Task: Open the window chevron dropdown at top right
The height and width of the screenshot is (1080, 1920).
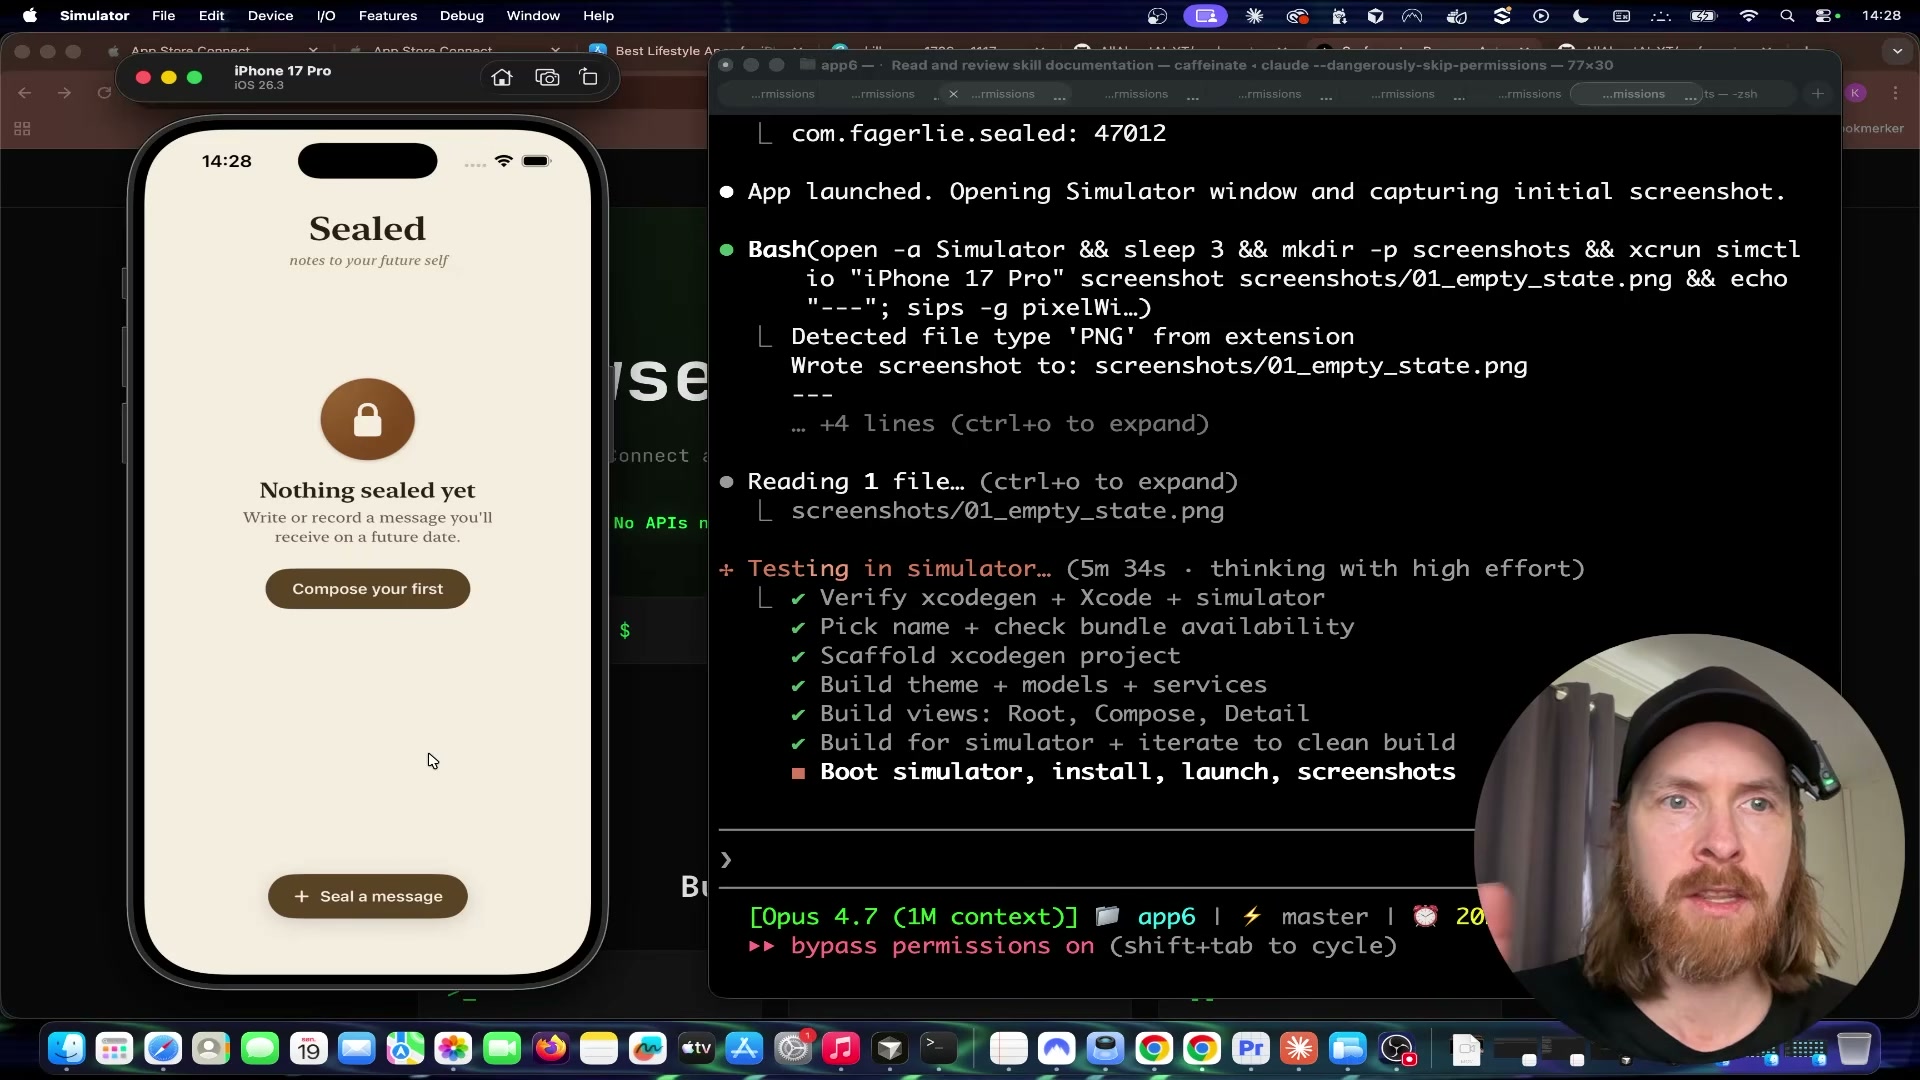Action: pos(1897,50)
